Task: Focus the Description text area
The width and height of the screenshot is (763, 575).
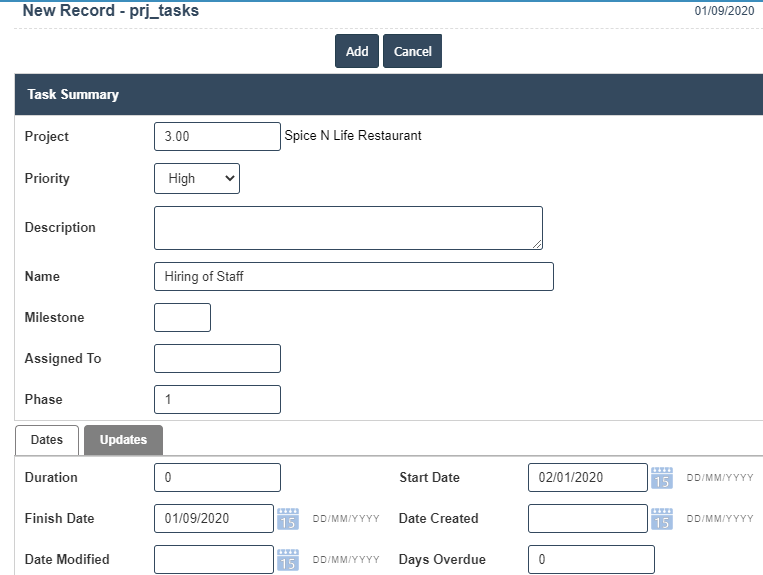Action: [x=348, y=228]
